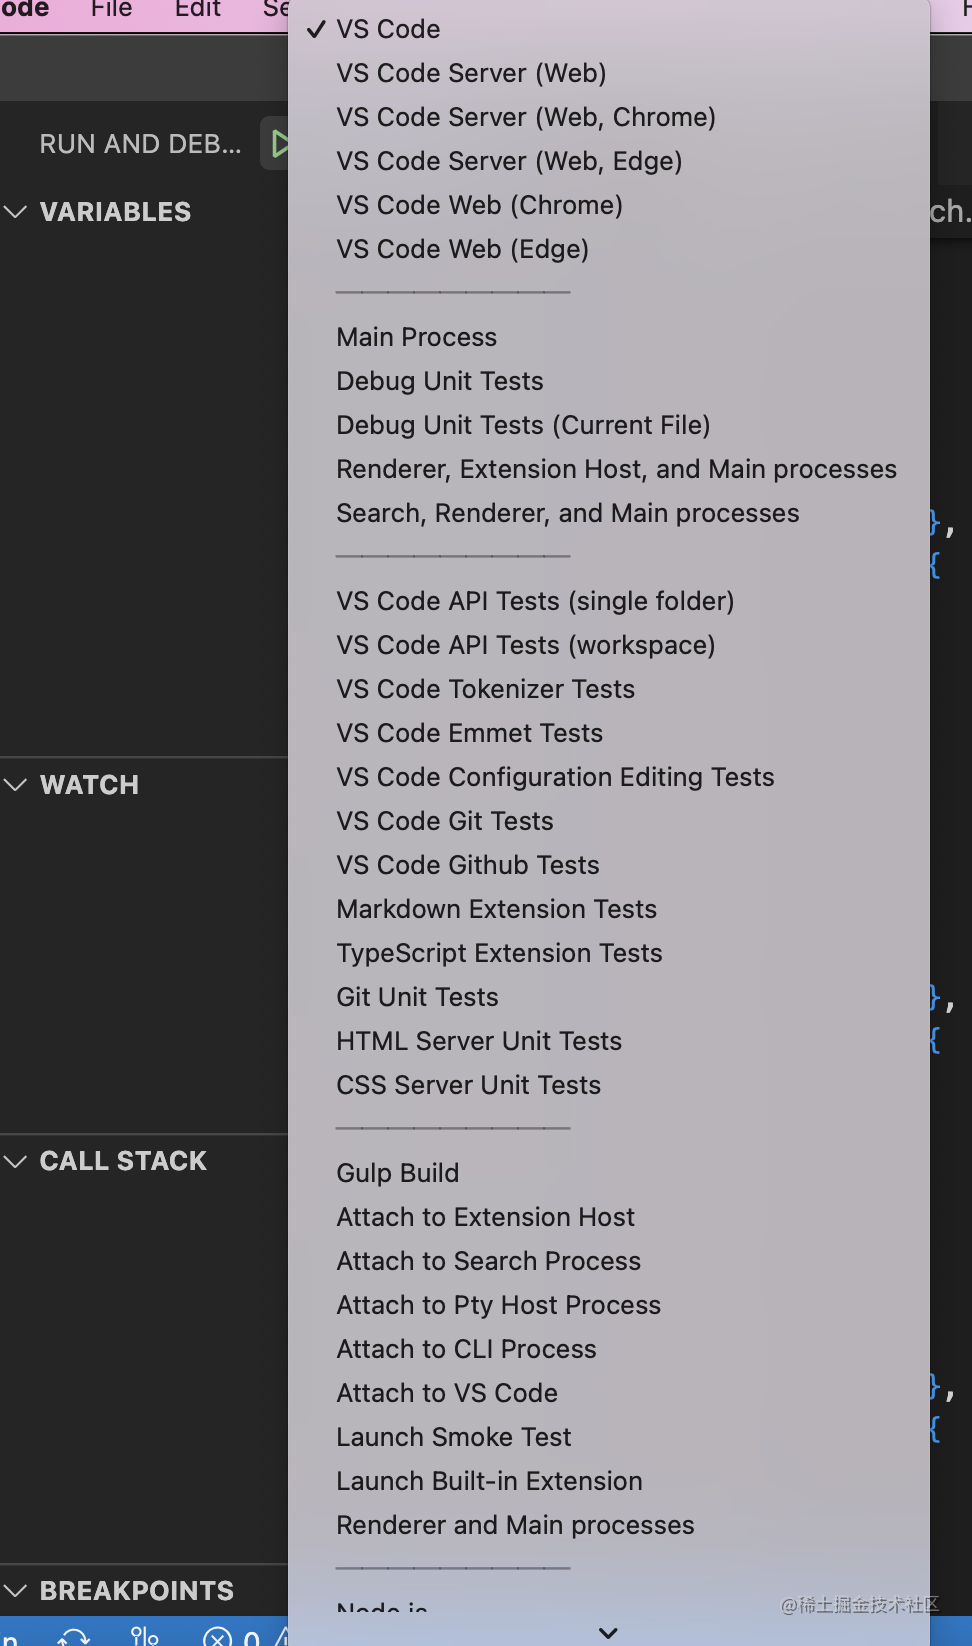Select the checked VS Code configuration
972x1646 pixels.
point(608,29)
